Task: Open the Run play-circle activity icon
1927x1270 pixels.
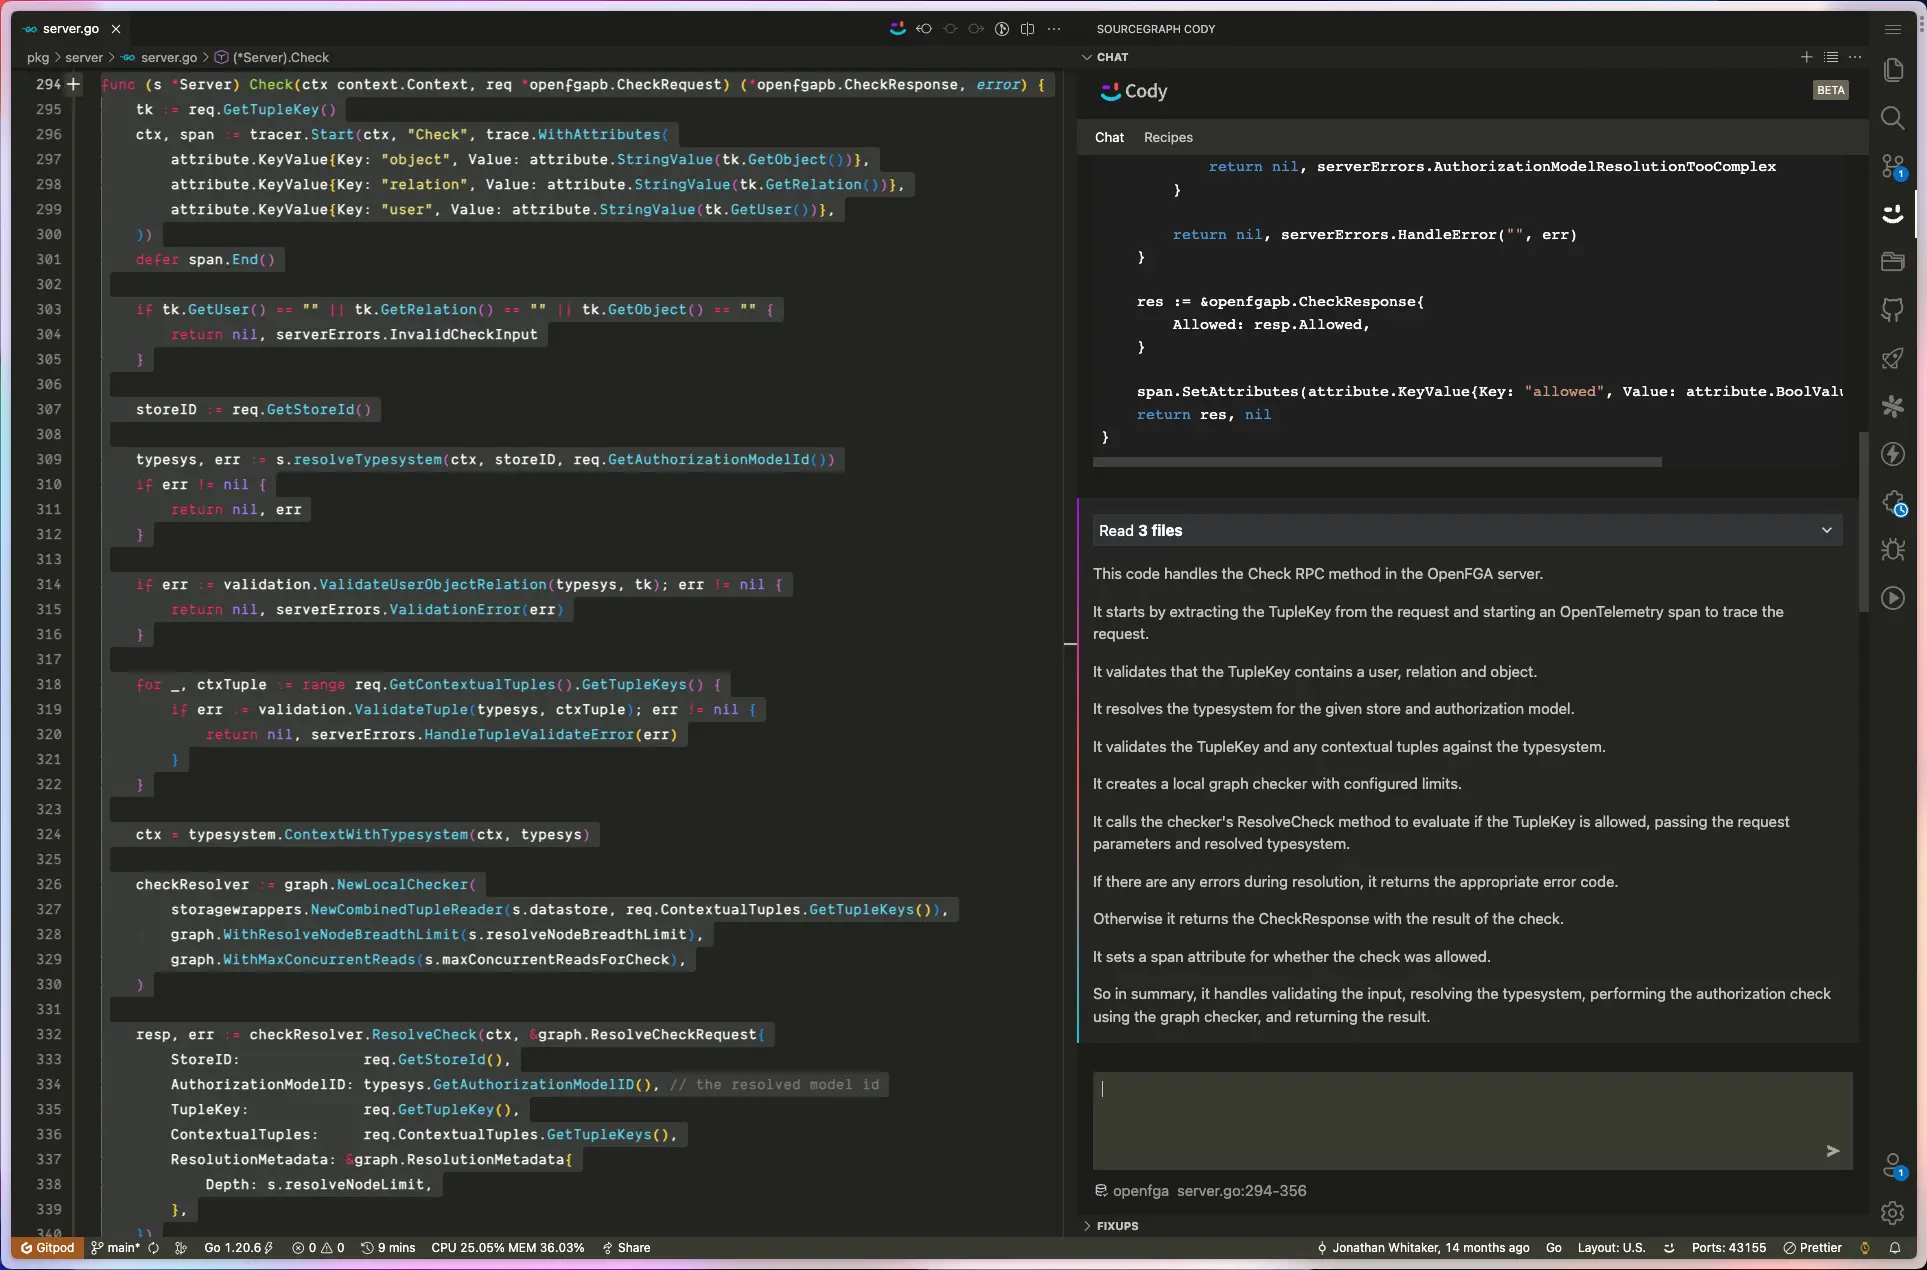Action: click(1892, 598)
